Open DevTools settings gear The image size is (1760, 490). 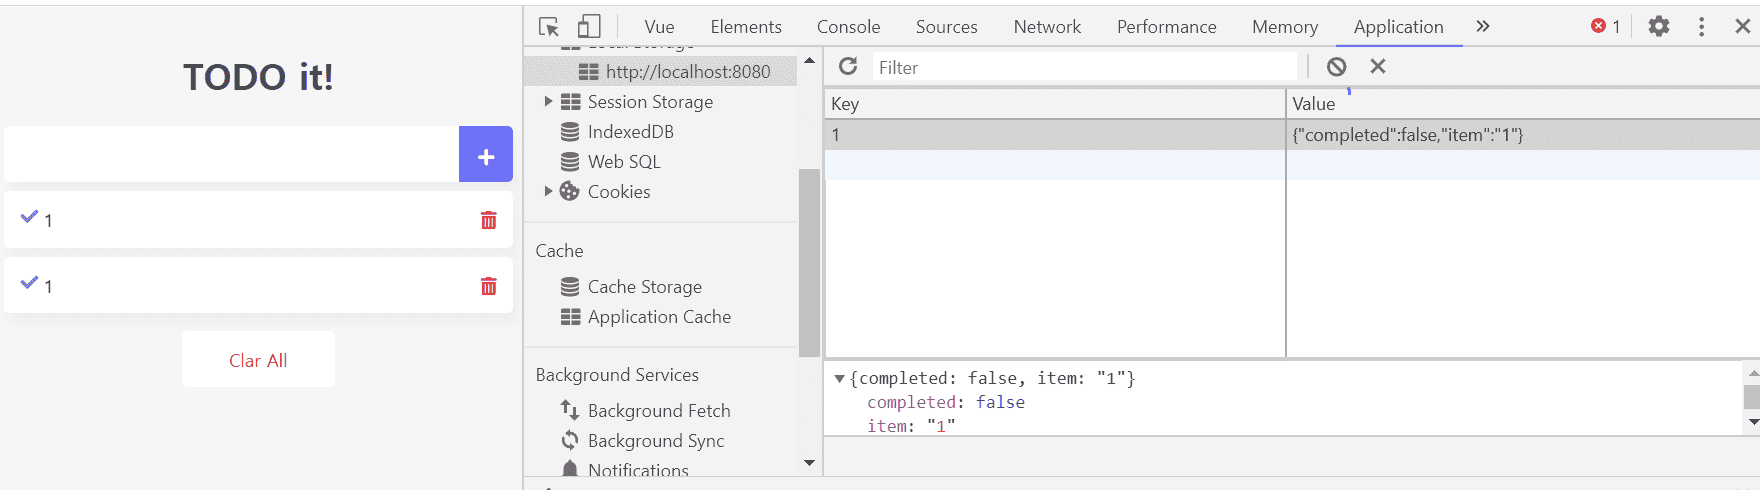pos(1659,27)
